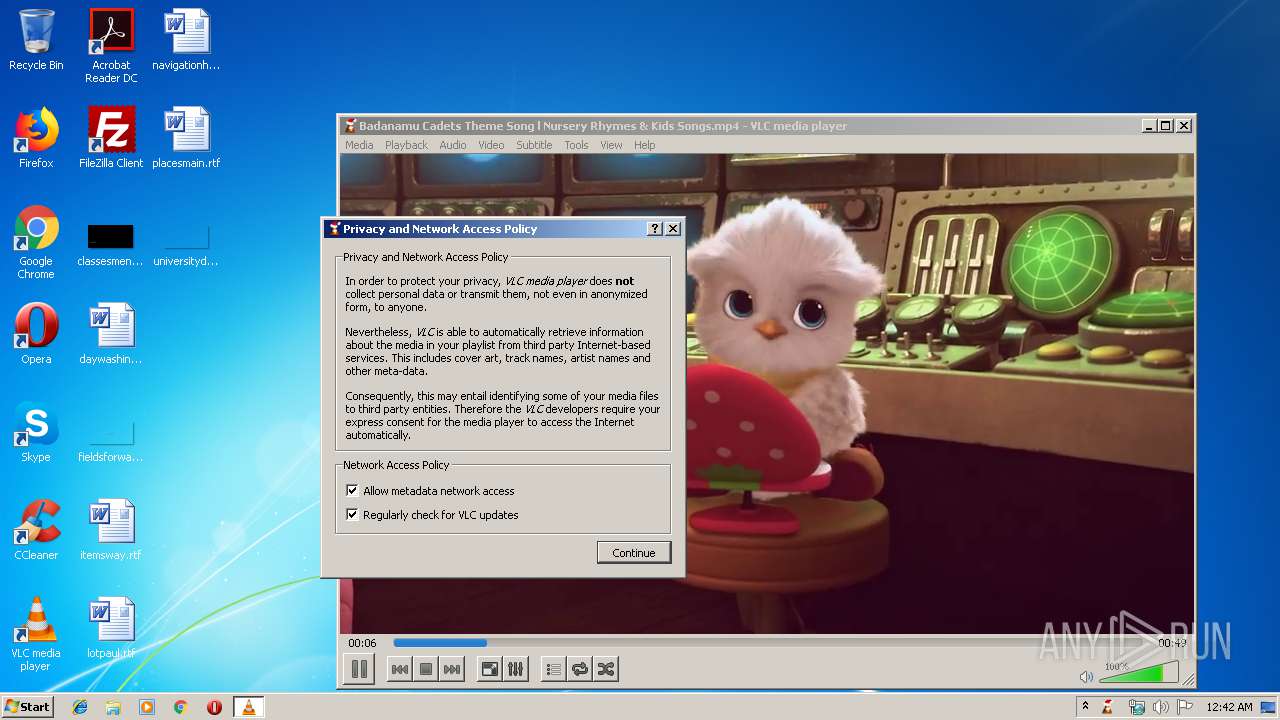Seek along the VLC playback progress bar

coord(770,643)
